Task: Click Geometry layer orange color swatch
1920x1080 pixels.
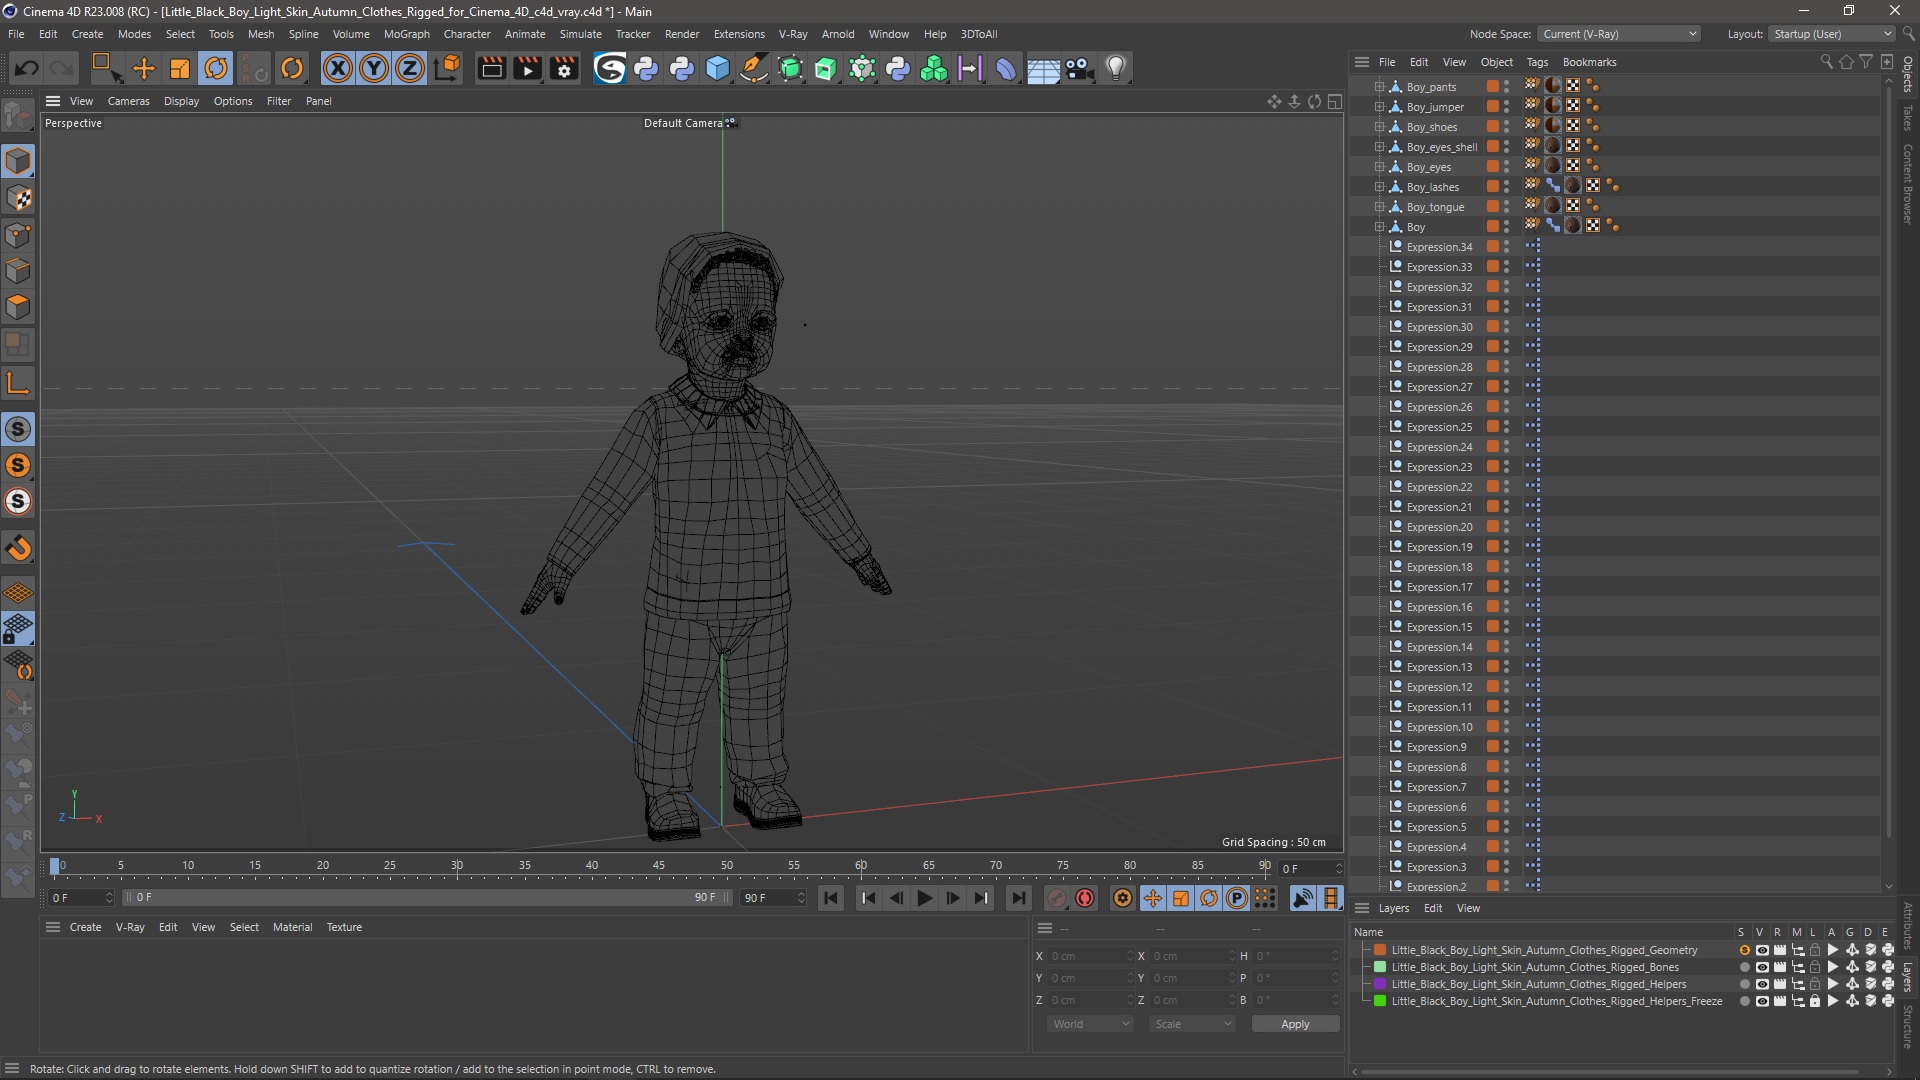Action: [x=1380, y=950]
